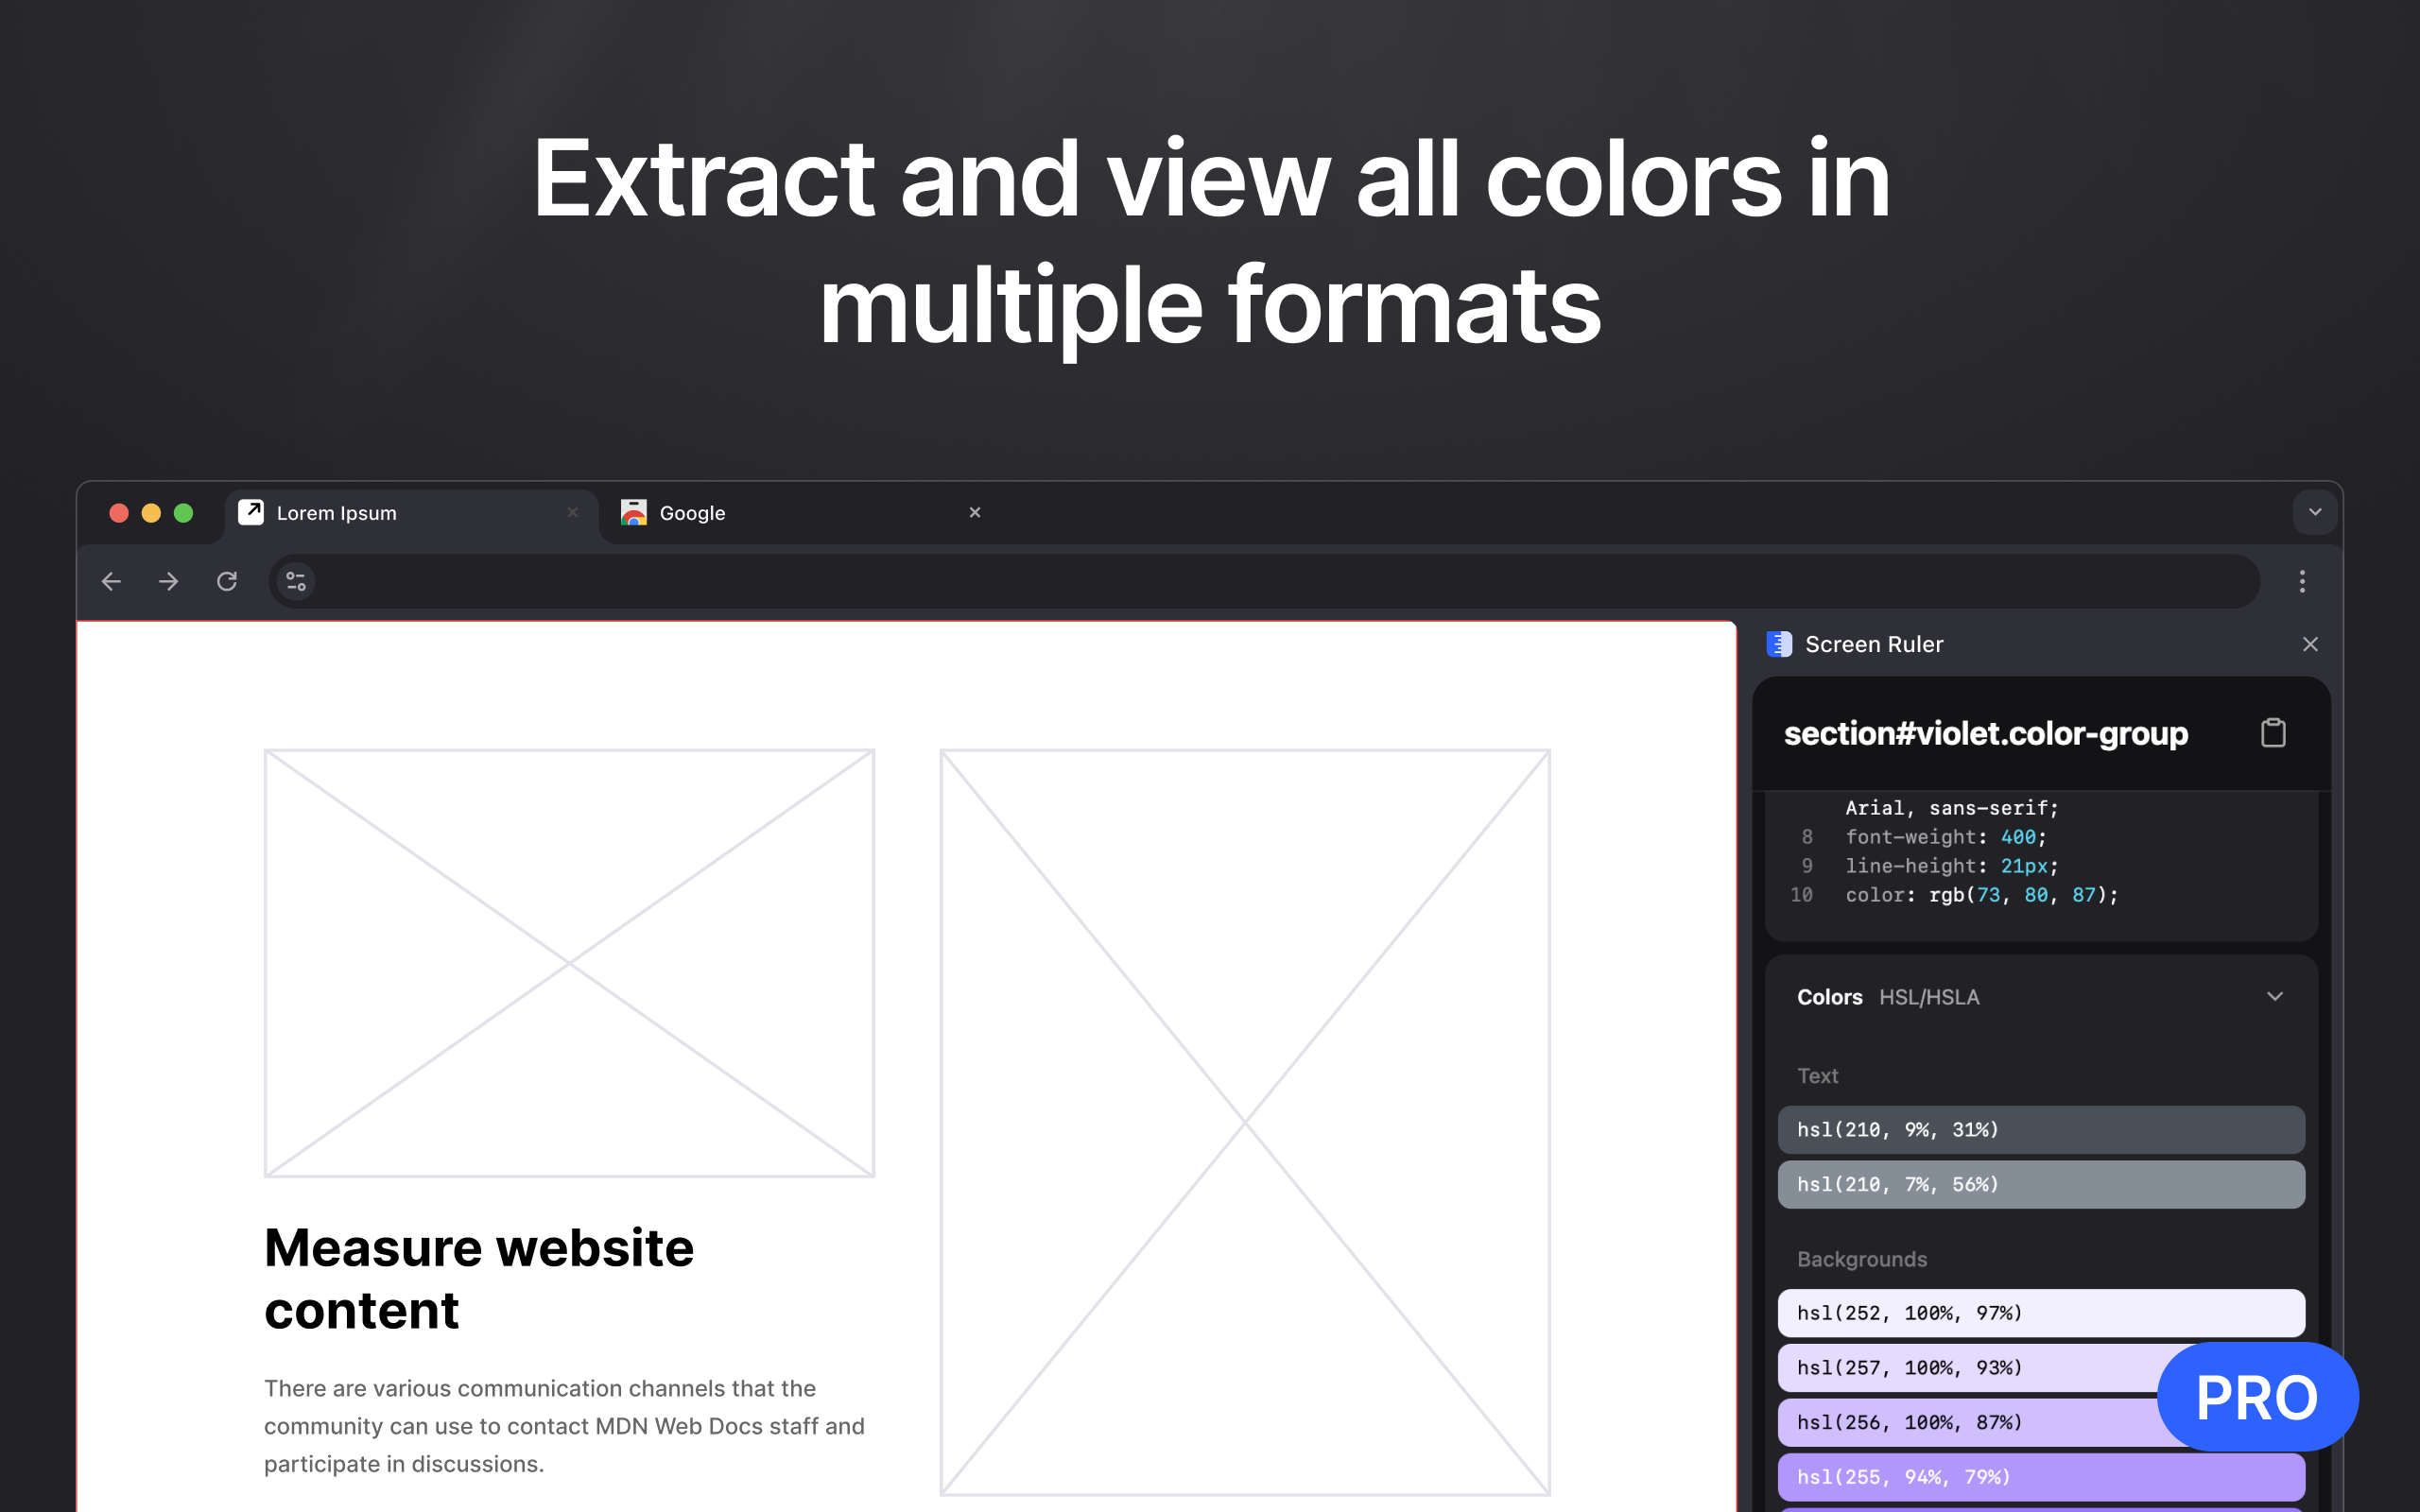The width and height of the screenshot is (2420, 1512).
Task: Click the tall right placeholder image
Action: tap(1244, 1122)
